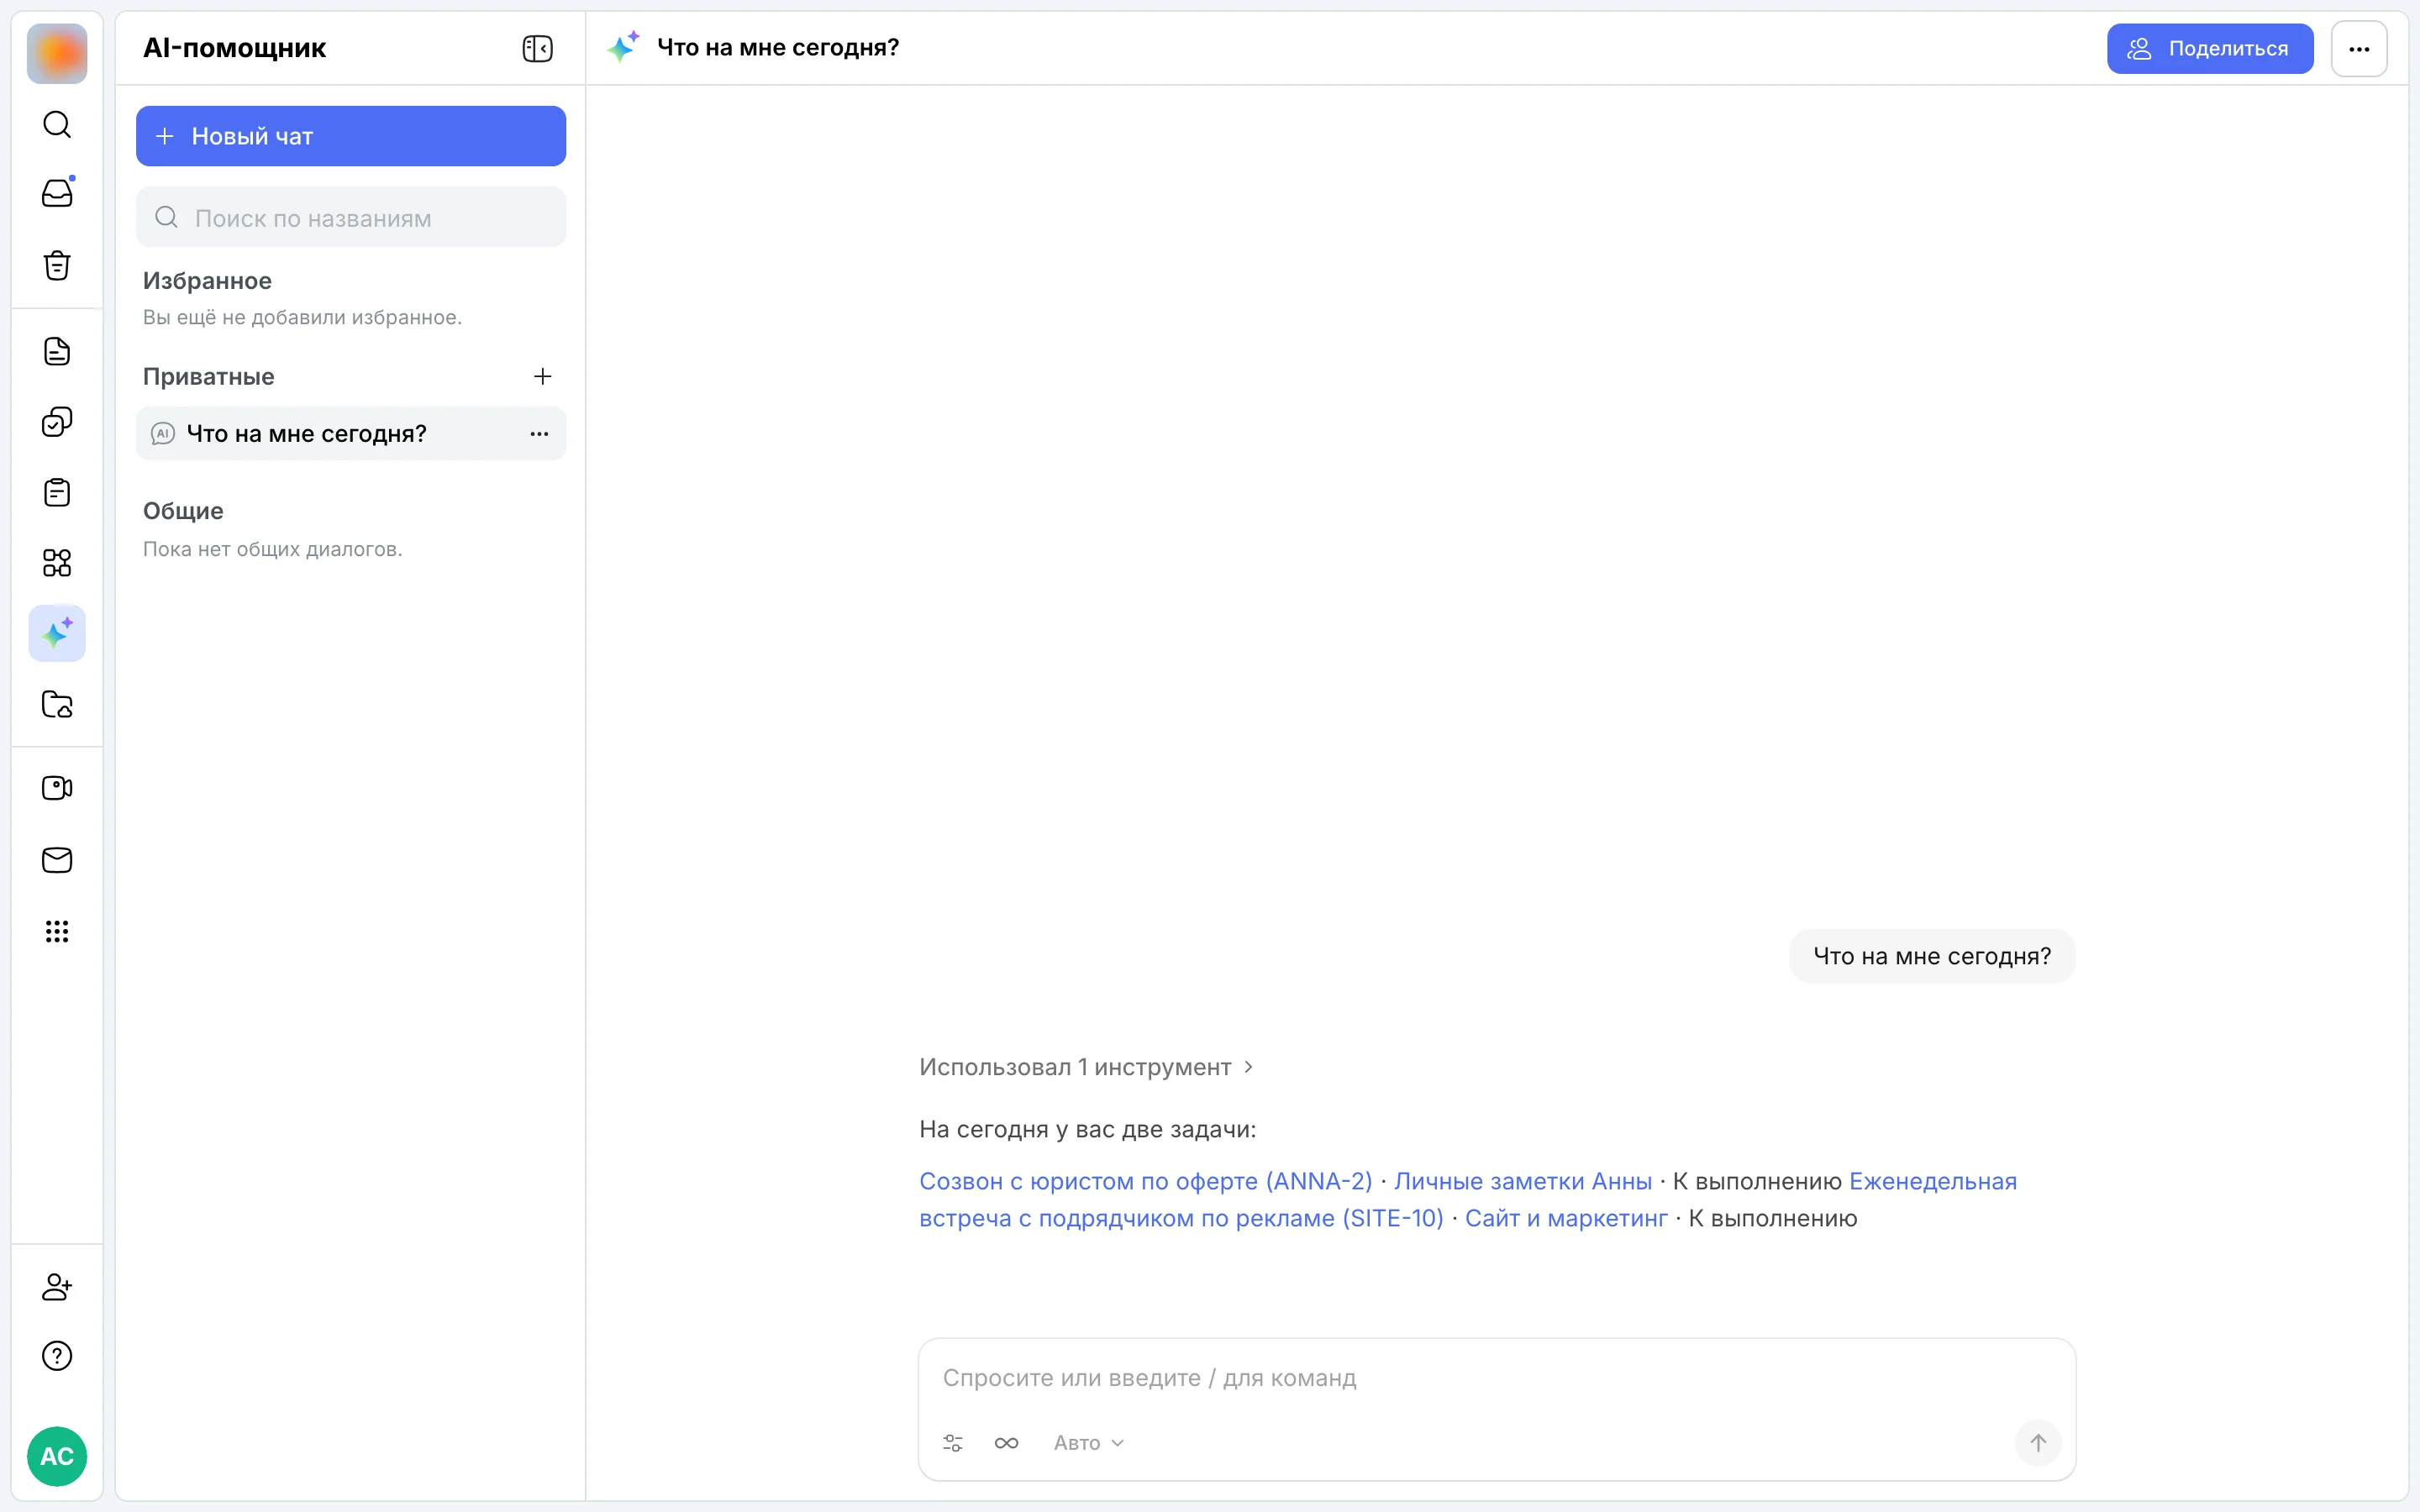Open the mail envelope icon
Viewport: 2420px width, 1512px height.
(x=57, y=860)
